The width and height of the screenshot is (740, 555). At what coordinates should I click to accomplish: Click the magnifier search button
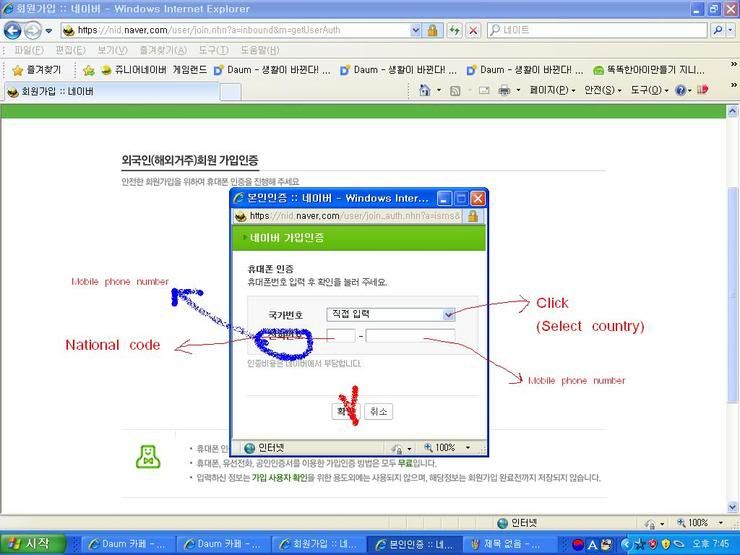(718, 30)
